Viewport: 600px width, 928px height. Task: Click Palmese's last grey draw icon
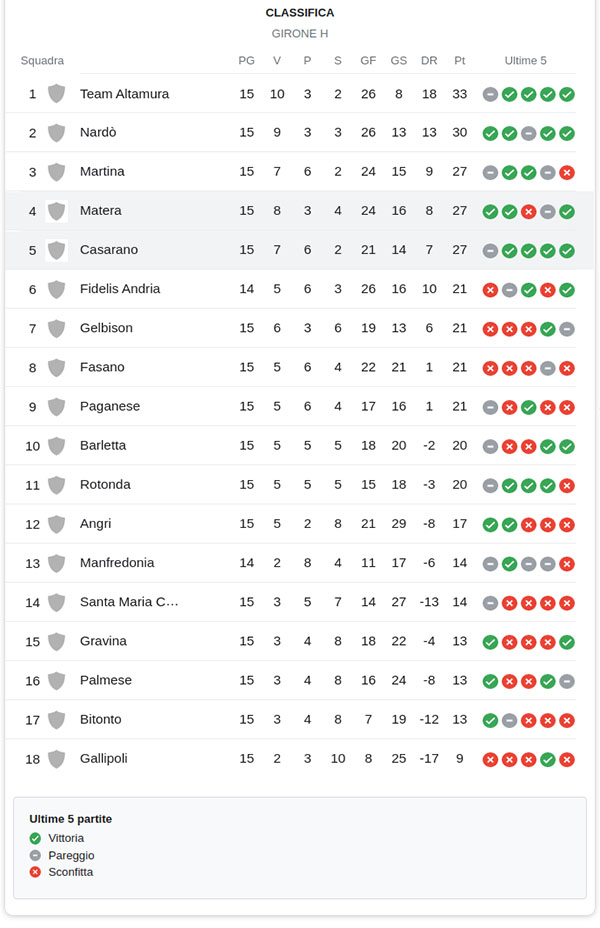pos(567,681)
